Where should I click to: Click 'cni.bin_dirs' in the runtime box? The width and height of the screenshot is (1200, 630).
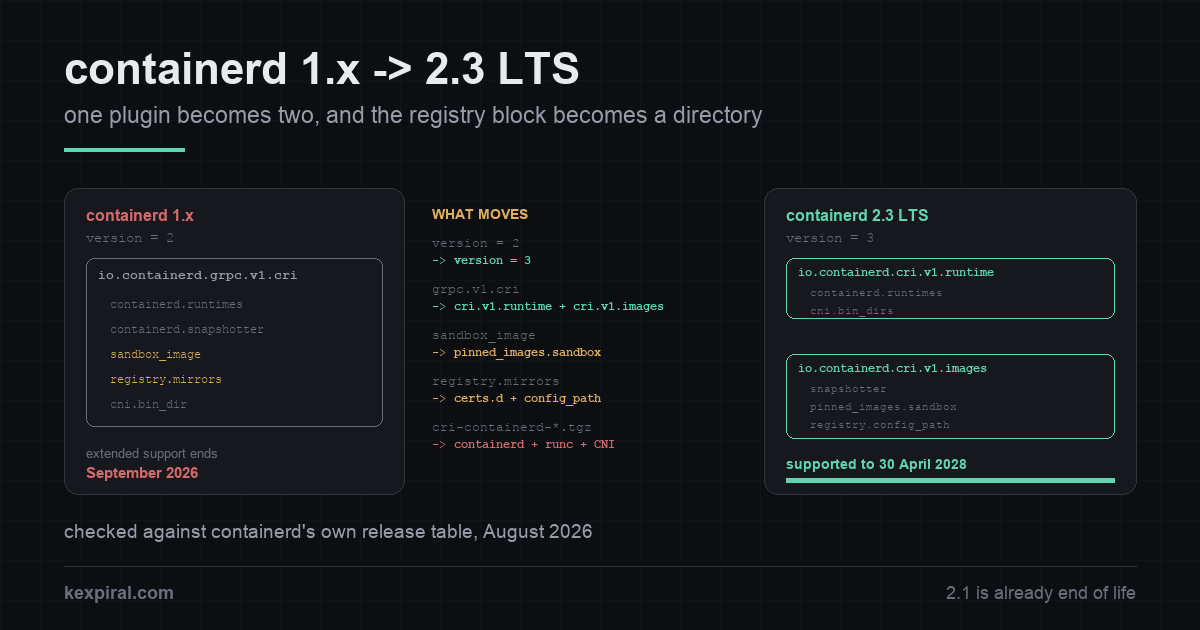(x=852, y=311)
